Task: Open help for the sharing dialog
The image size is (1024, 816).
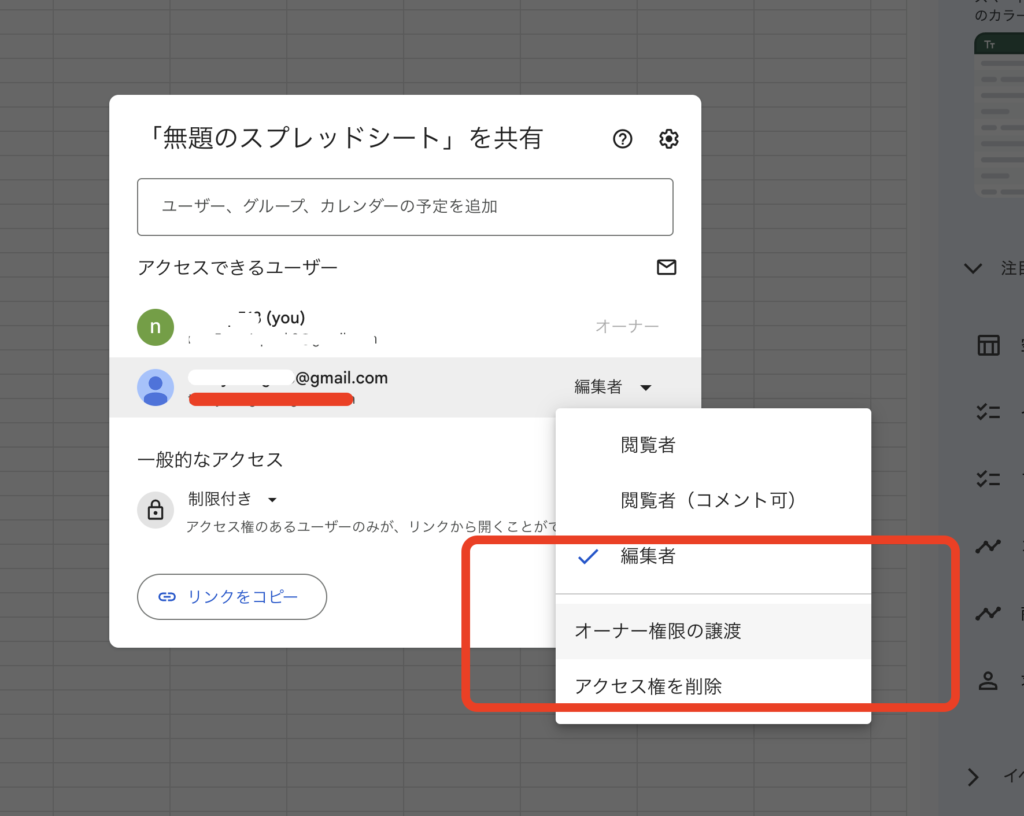Action: (x=622, y=139)
